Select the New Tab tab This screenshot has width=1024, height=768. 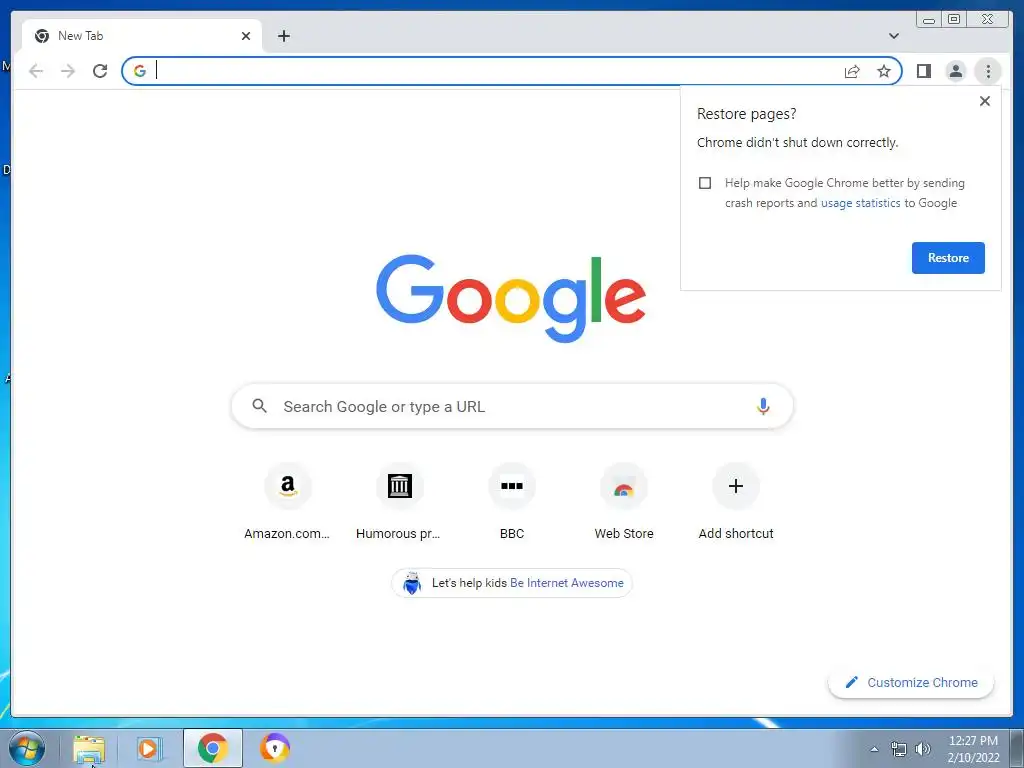(142, 36)
